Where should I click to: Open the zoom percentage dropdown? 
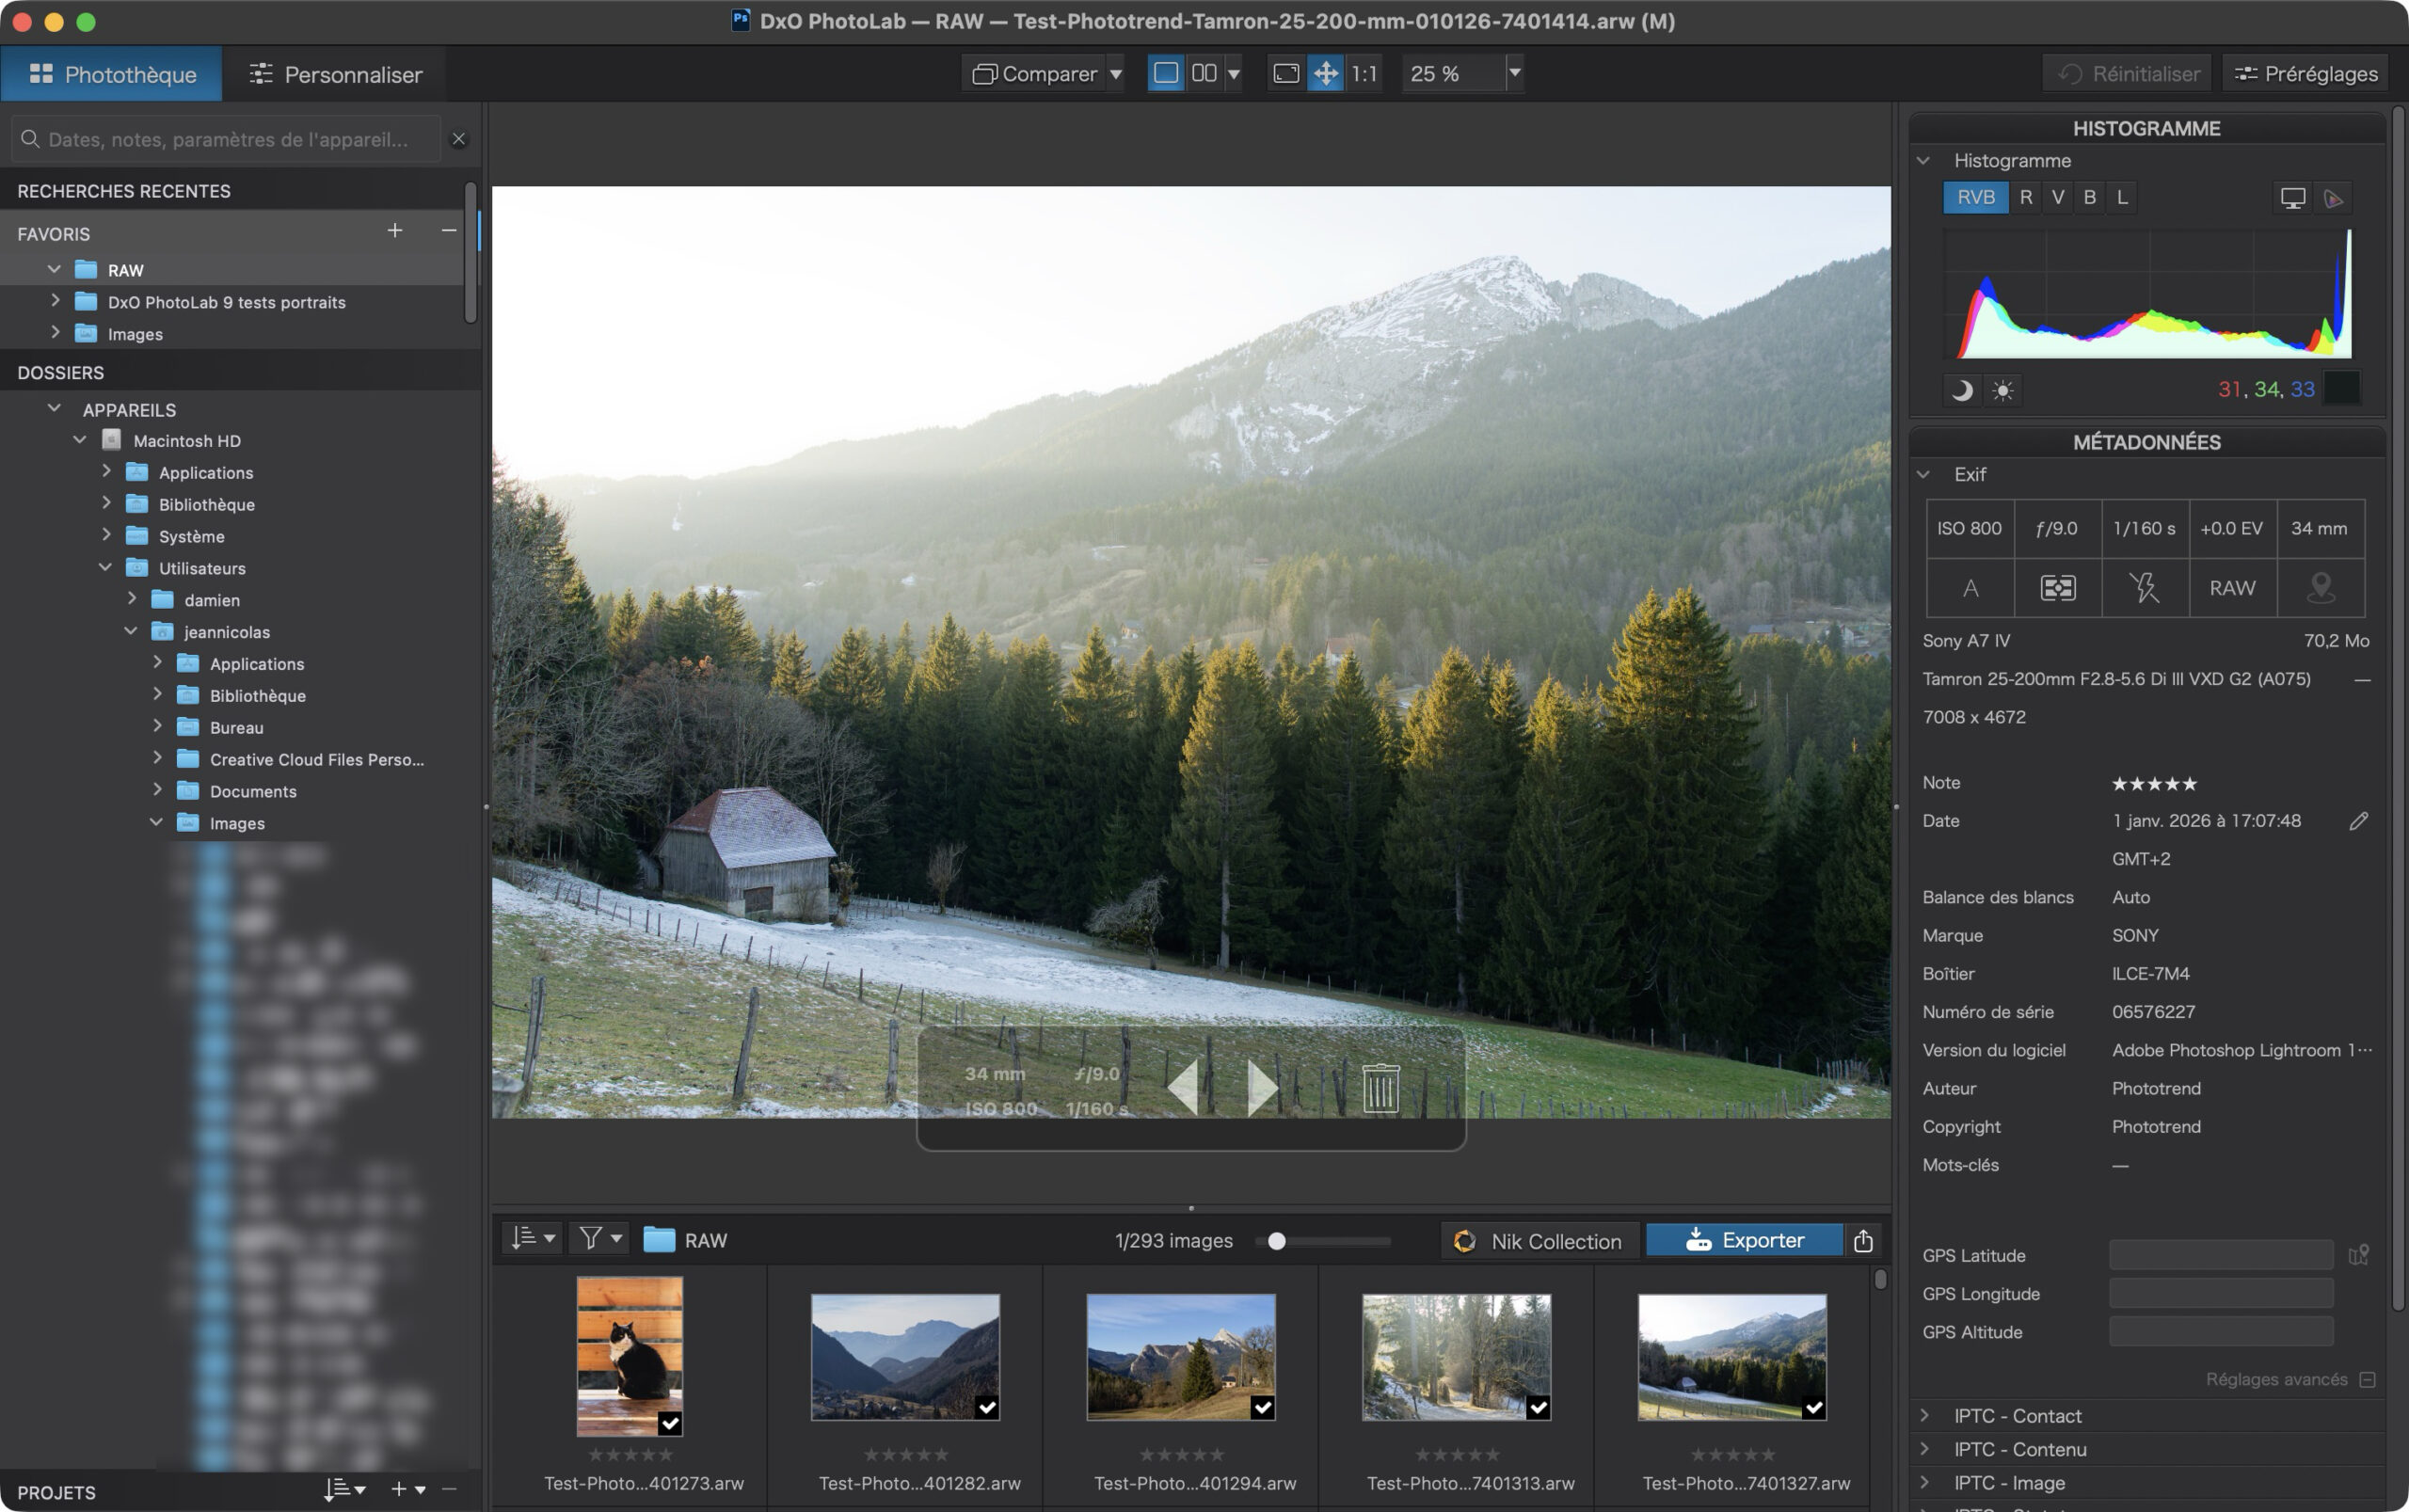[1514, 73]
